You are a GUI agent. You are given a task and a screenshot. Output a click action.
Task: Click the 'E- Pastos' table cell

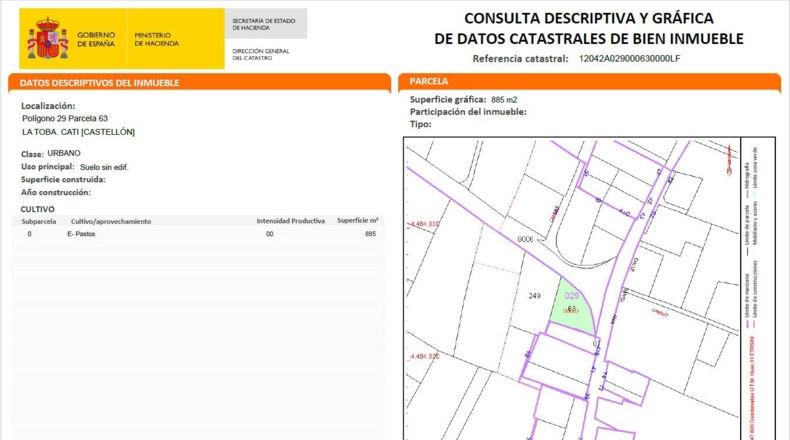click(x=81, y=234)
